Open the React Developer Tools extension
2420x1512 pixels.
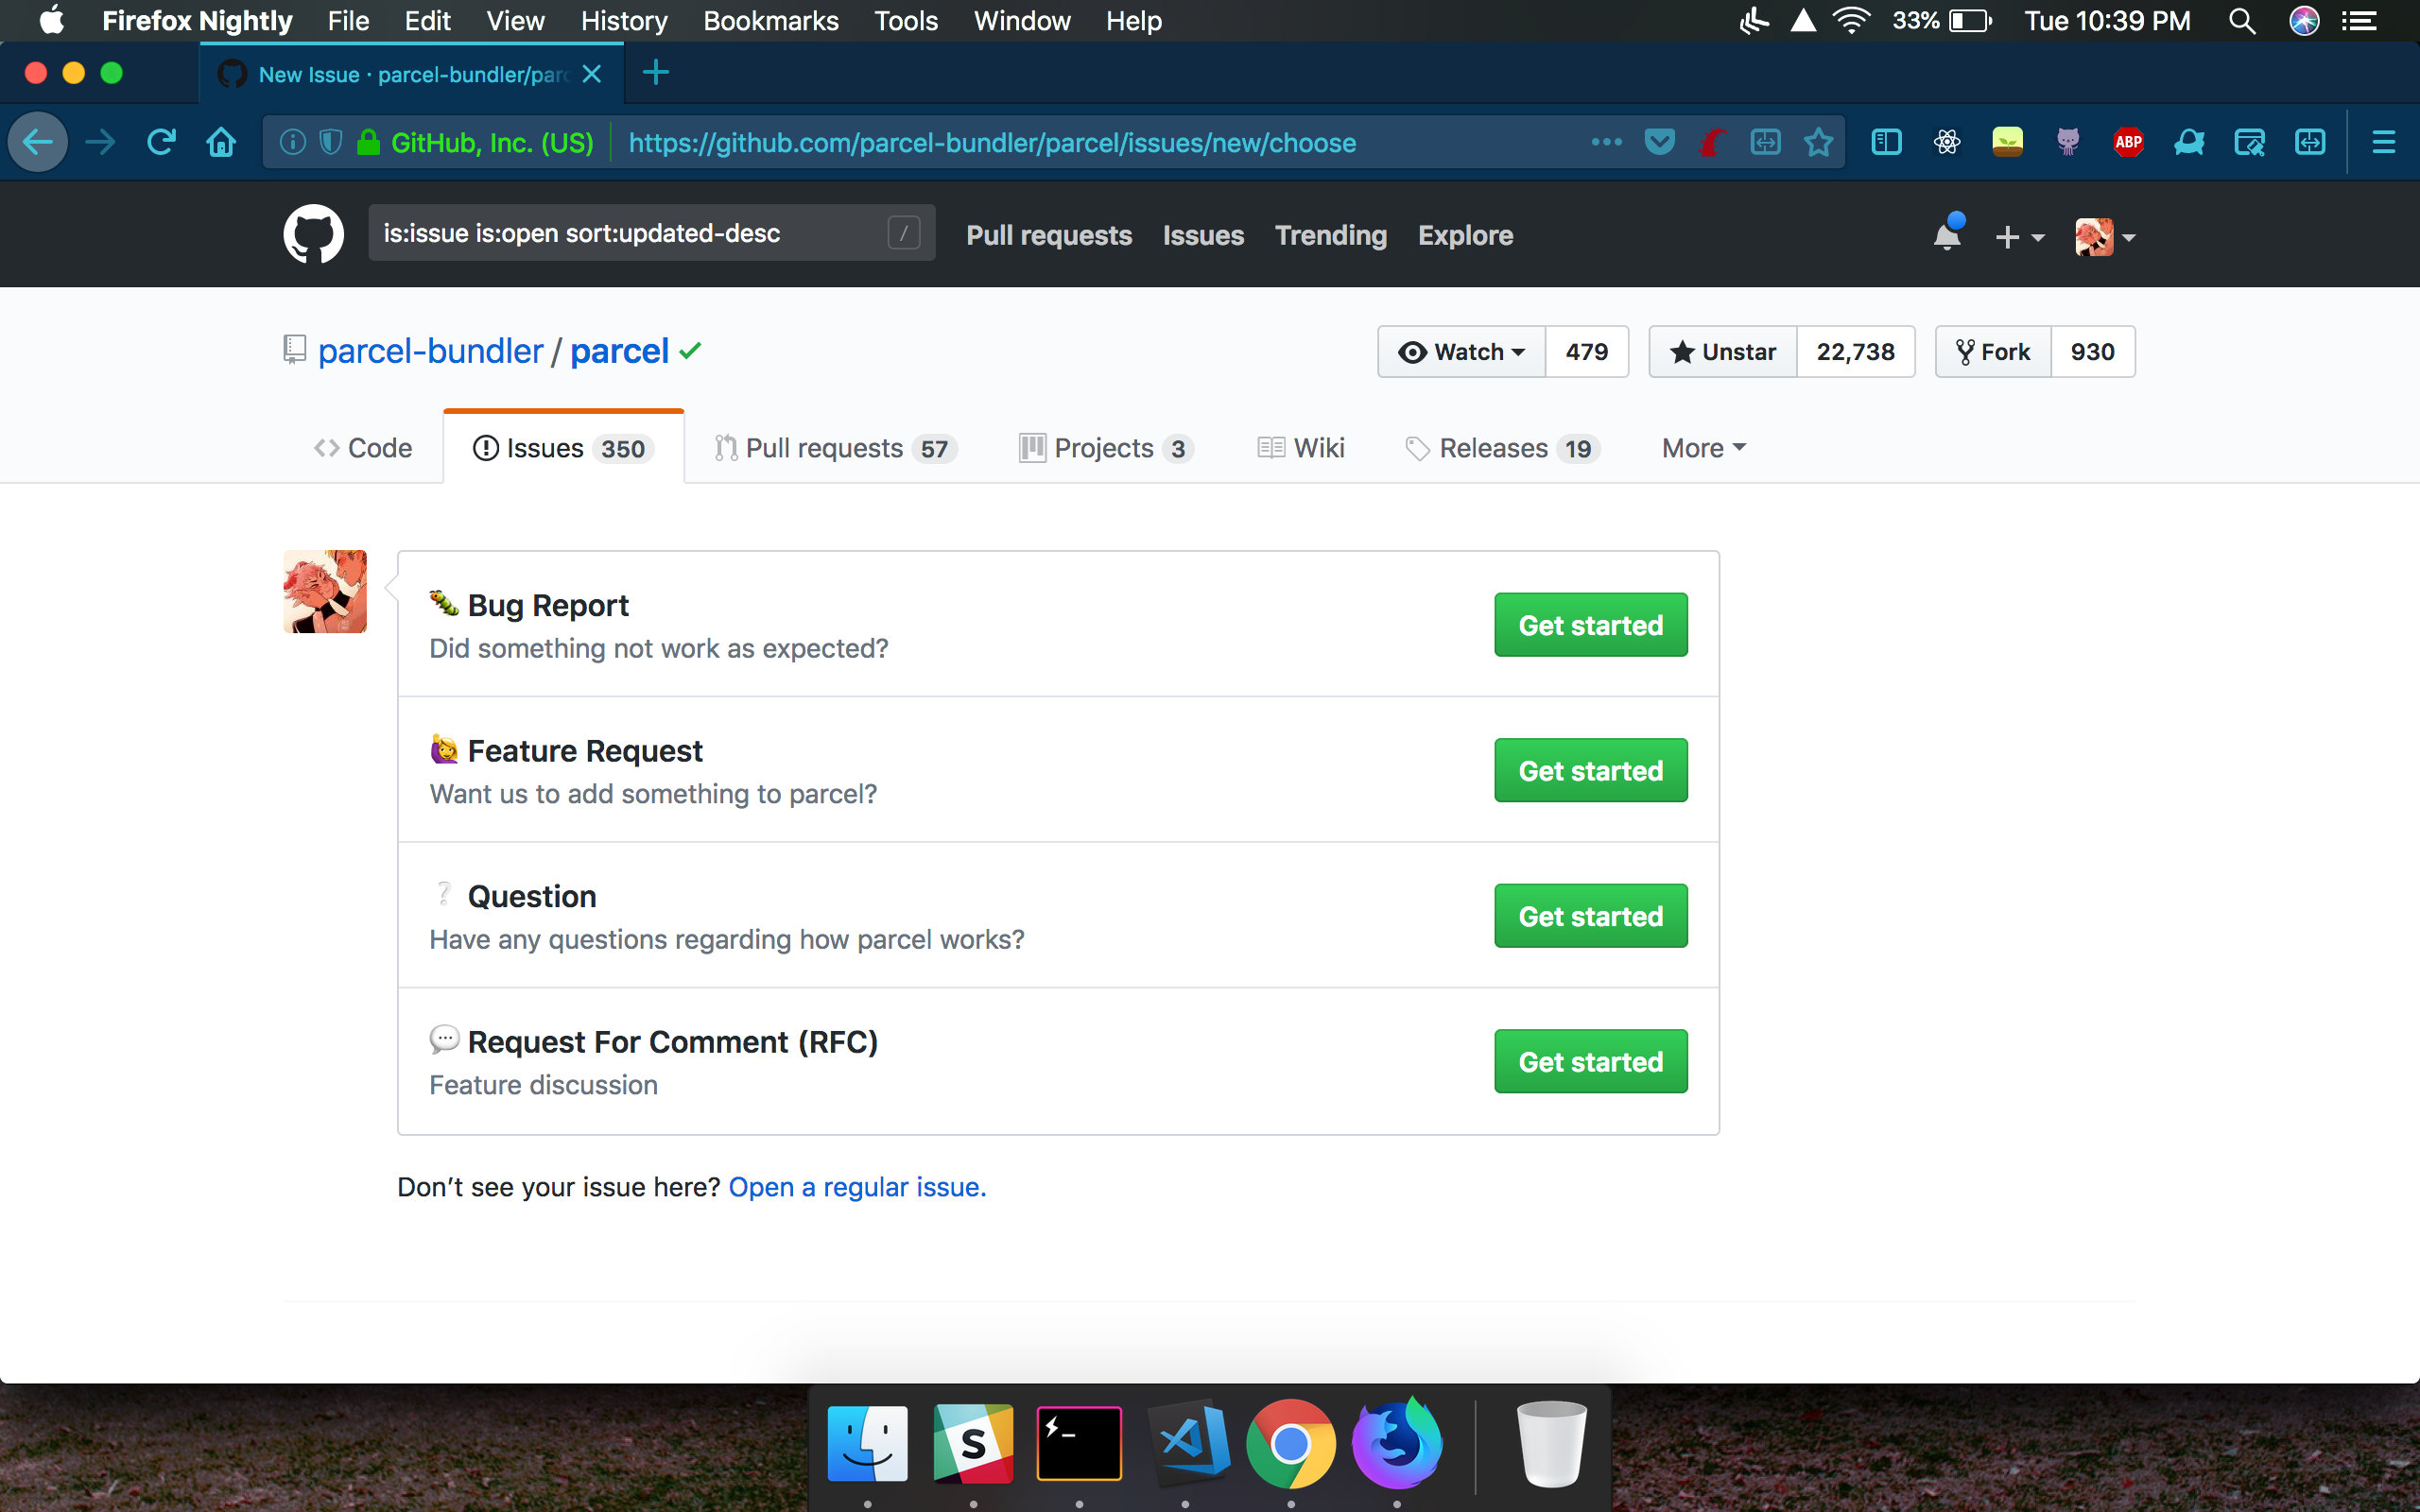1948,142
